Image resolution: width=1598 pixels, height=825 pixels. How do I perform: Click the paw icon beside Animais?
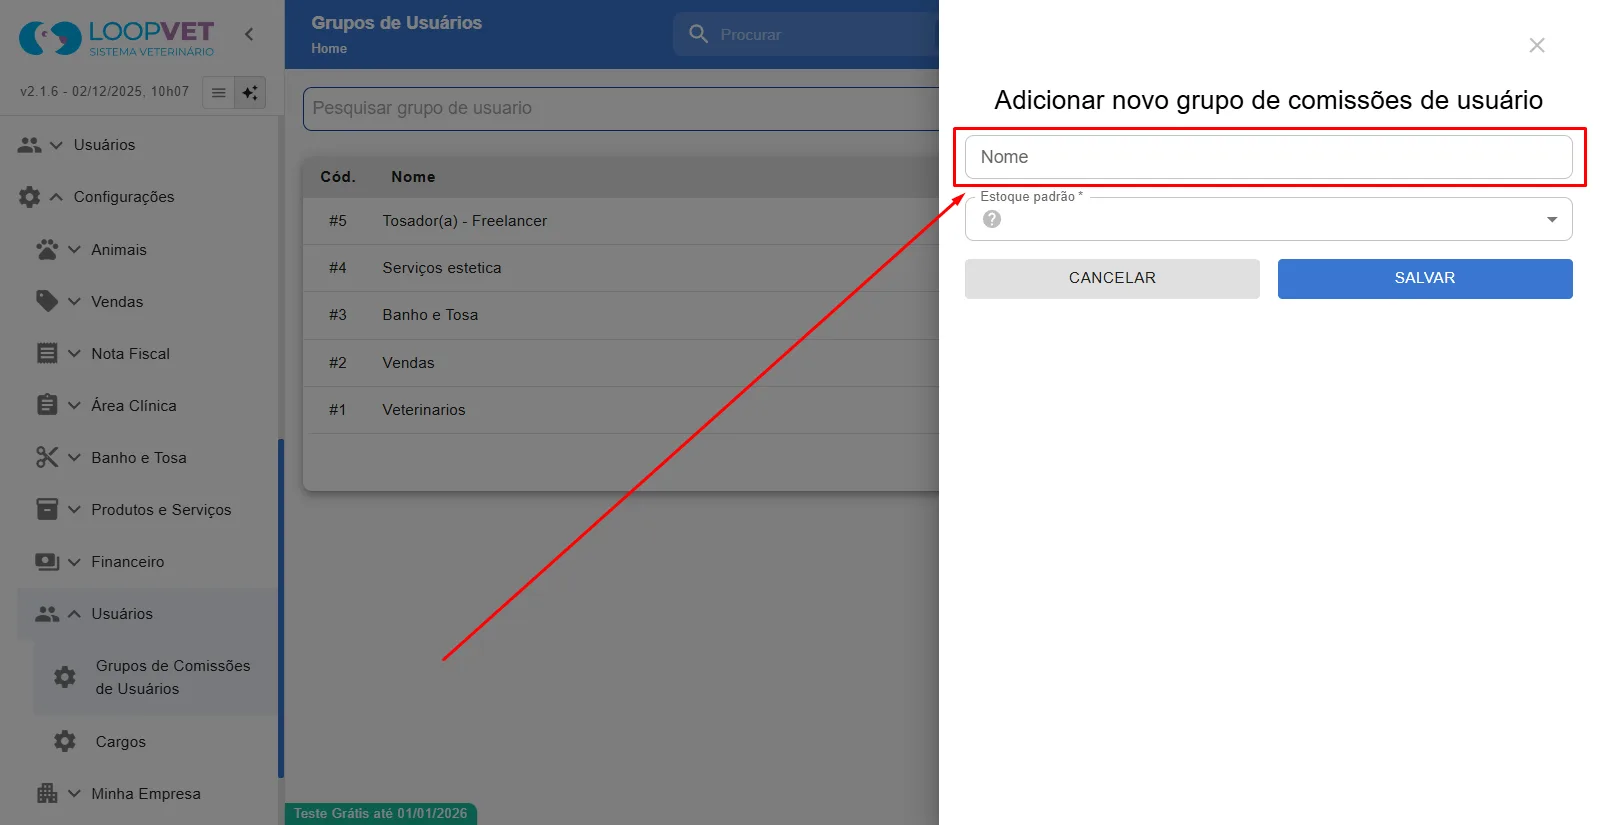pyautogui.click(x=47, y=249)
